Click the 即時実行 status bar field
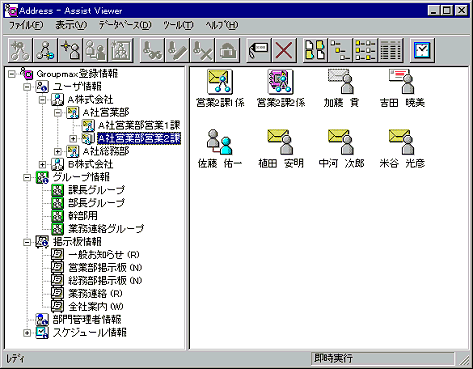The image size is (473, 369). (x=383, y=359)
